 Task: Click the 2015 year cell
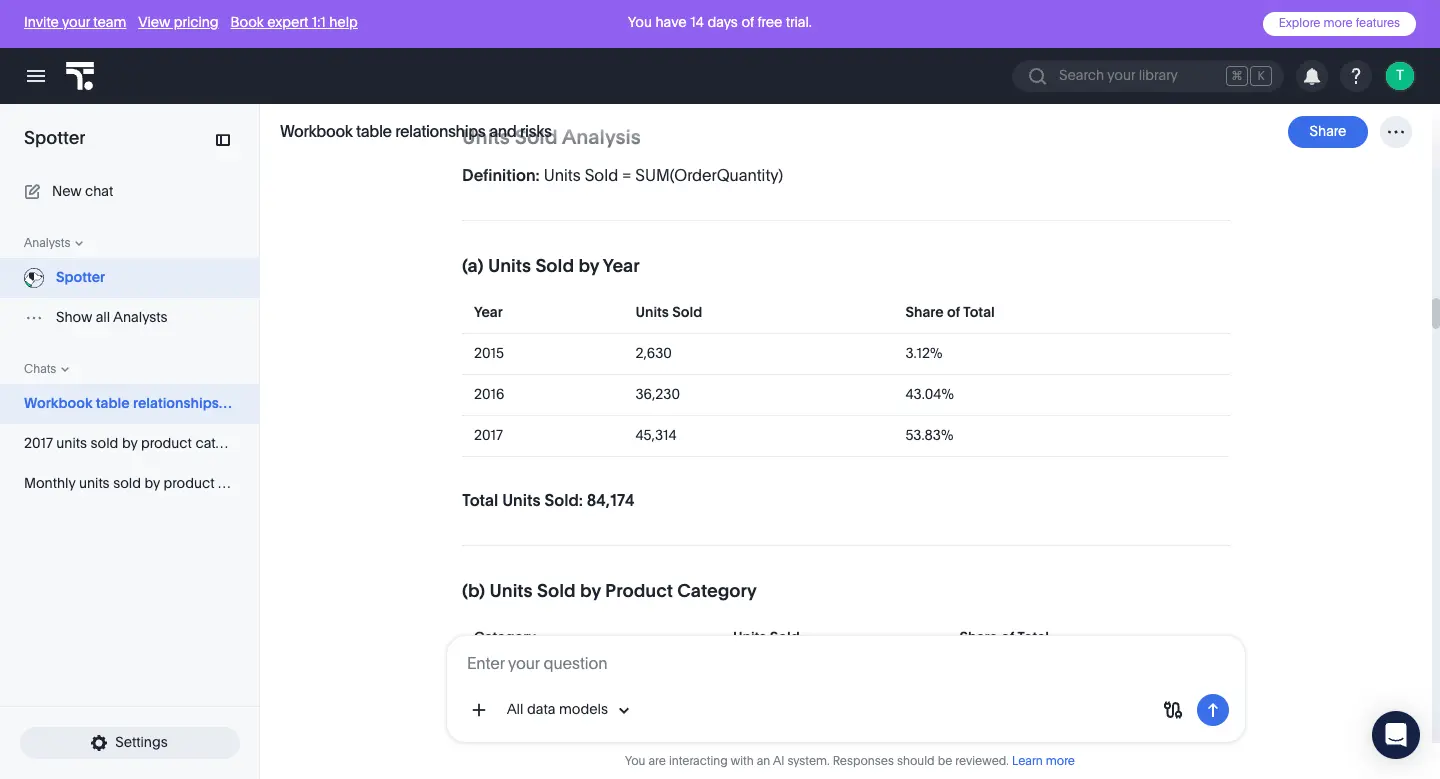point(489,354)
